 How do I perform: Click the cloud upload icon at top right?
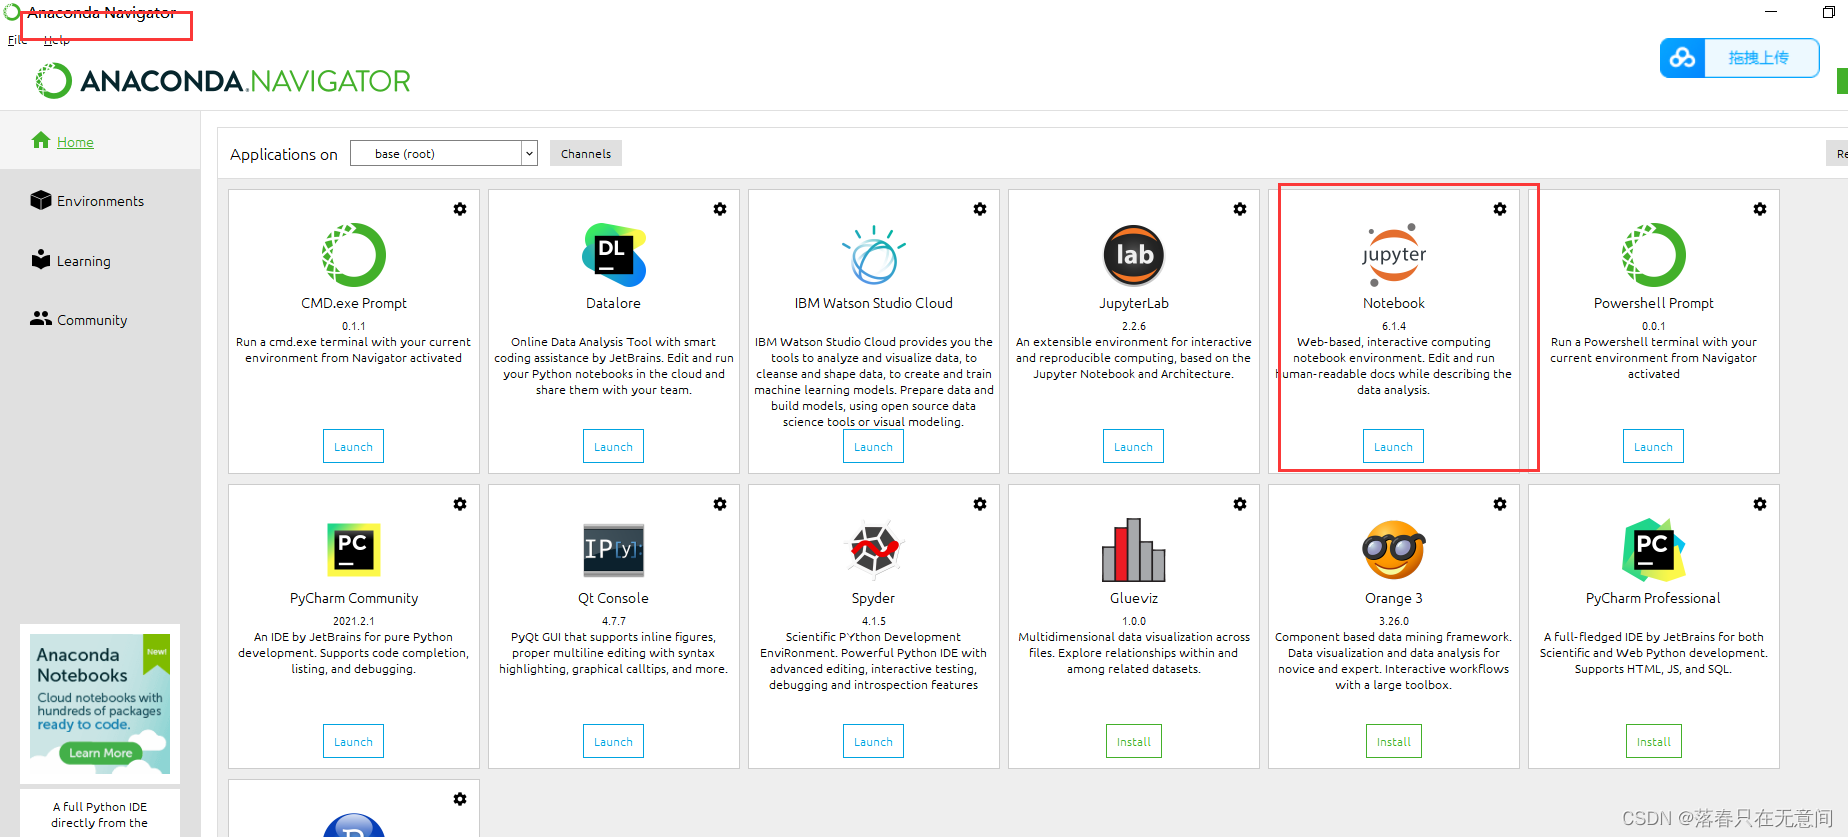pos(1683,58)
